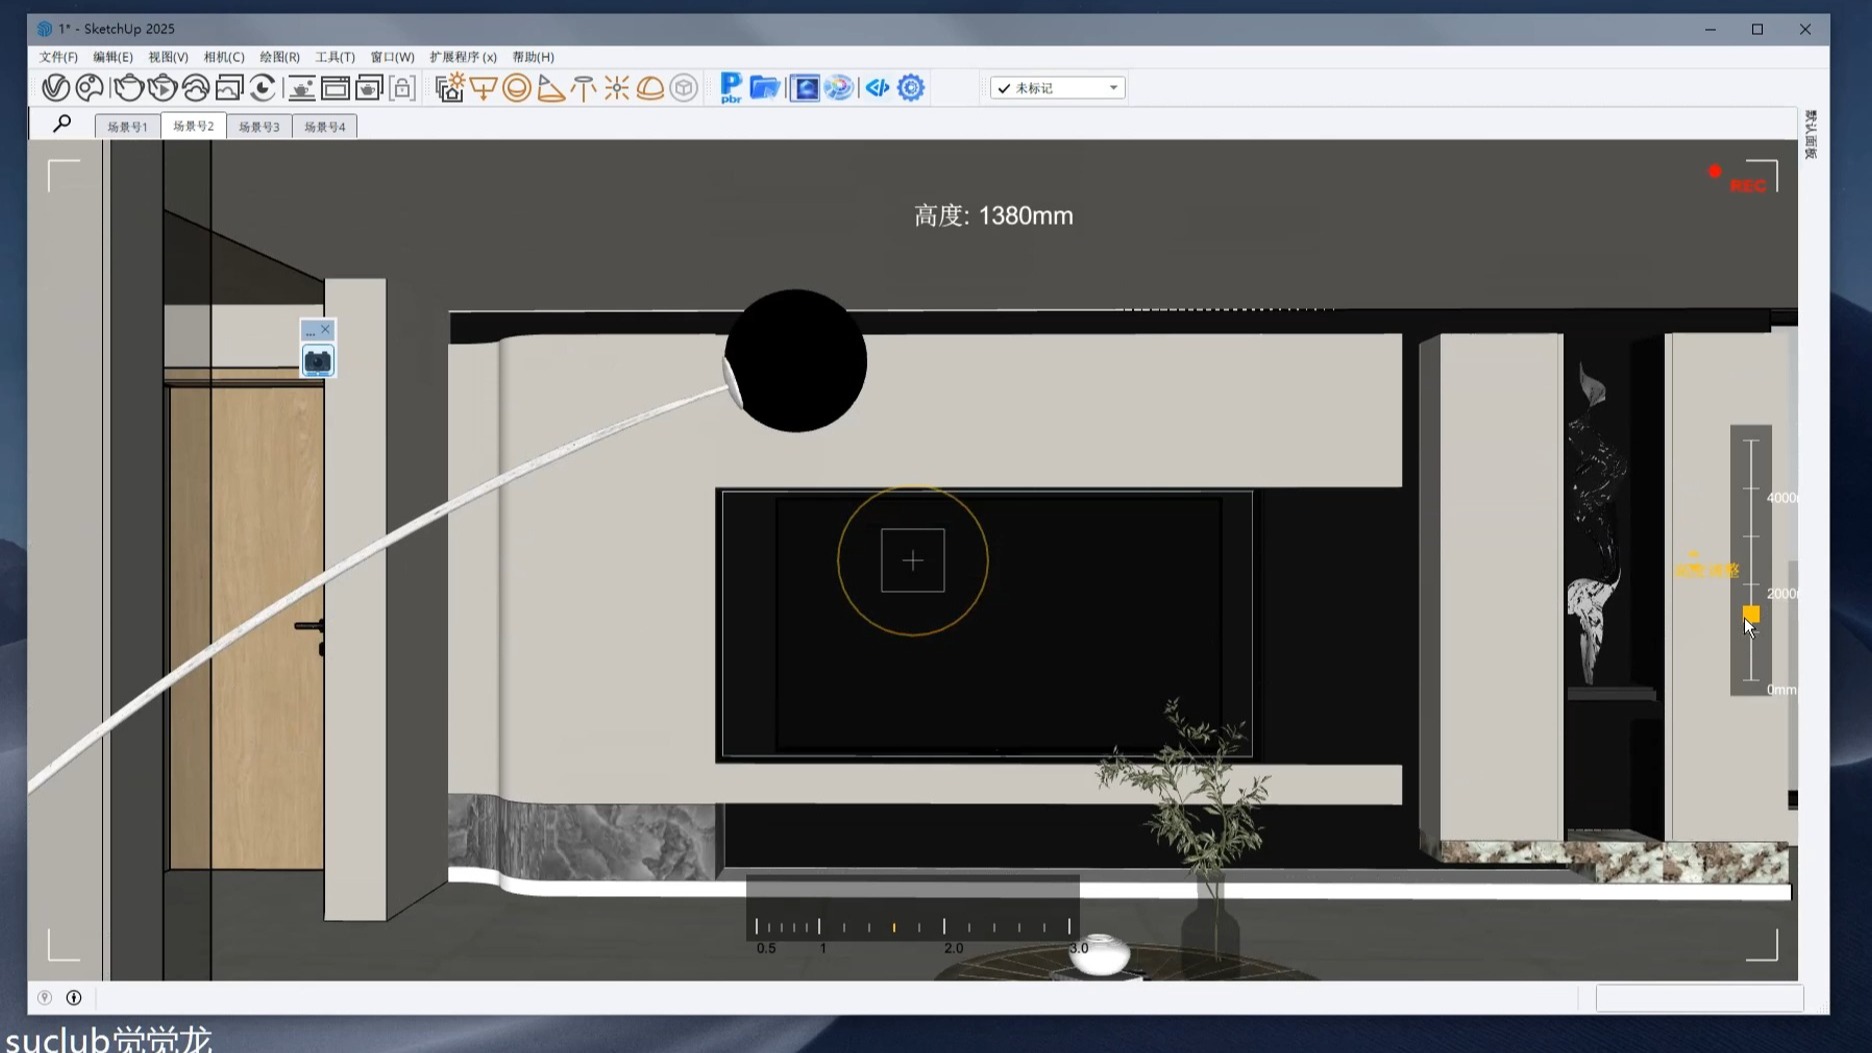Close the small camera widget panel
The height and width of the screenshot is (1053, 1872).
(x=325, y=329)
